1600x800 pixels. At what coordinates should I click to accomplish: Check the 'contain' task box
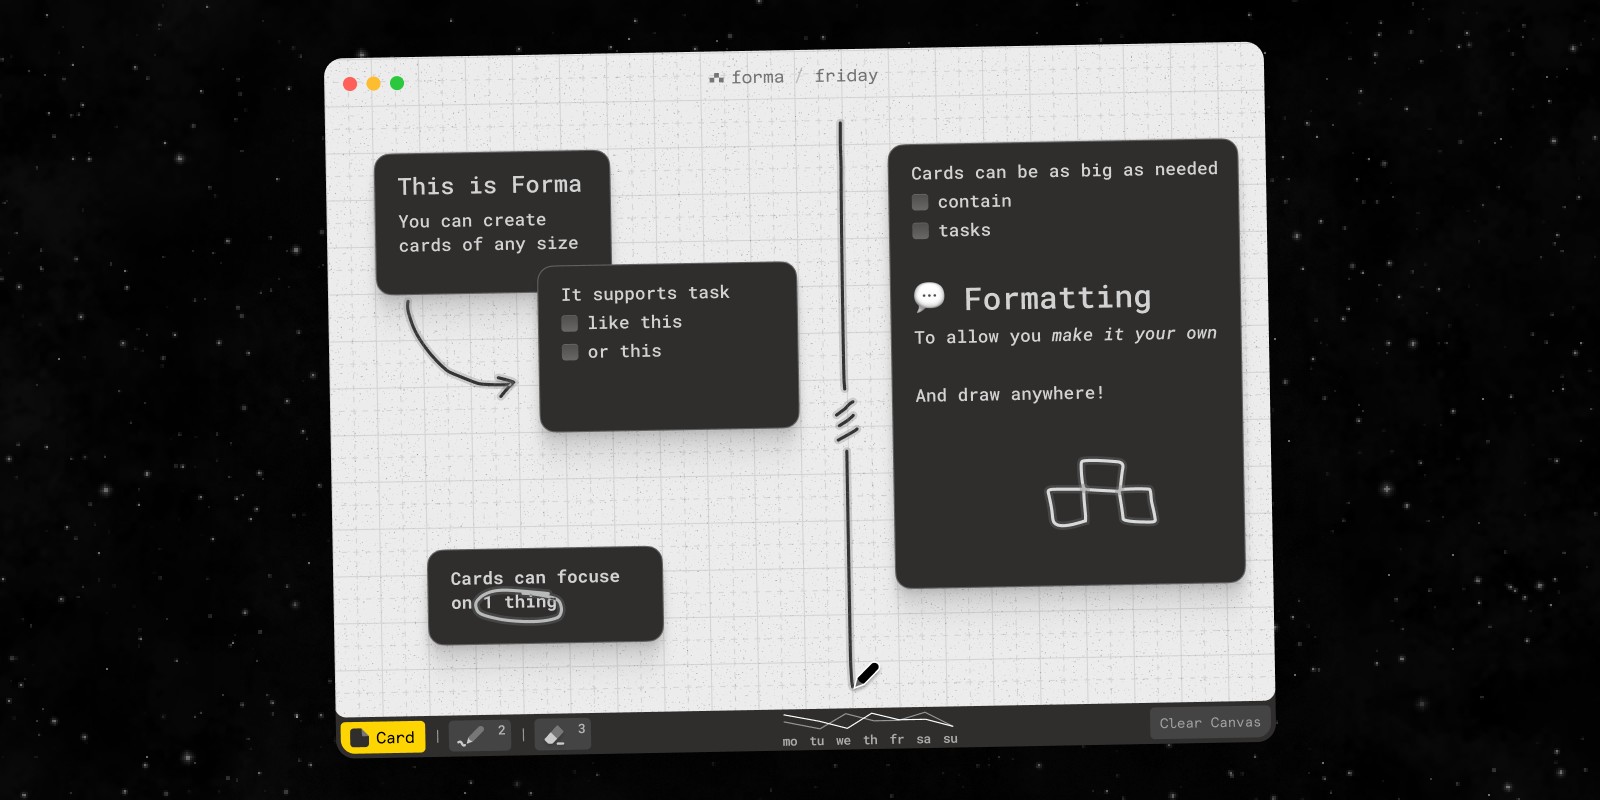click(x=920, y=202)
